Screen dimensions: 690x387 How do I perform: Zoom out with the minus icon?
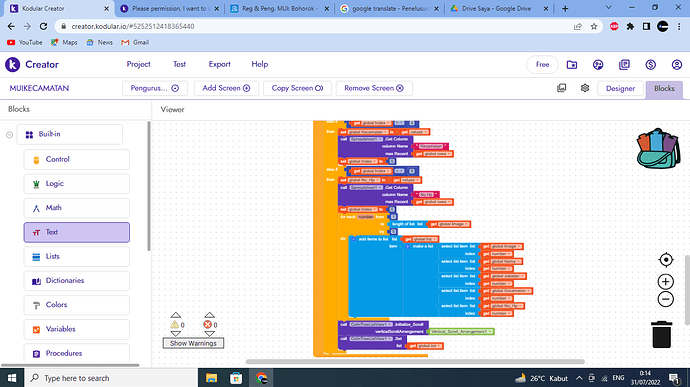(666, 299)
